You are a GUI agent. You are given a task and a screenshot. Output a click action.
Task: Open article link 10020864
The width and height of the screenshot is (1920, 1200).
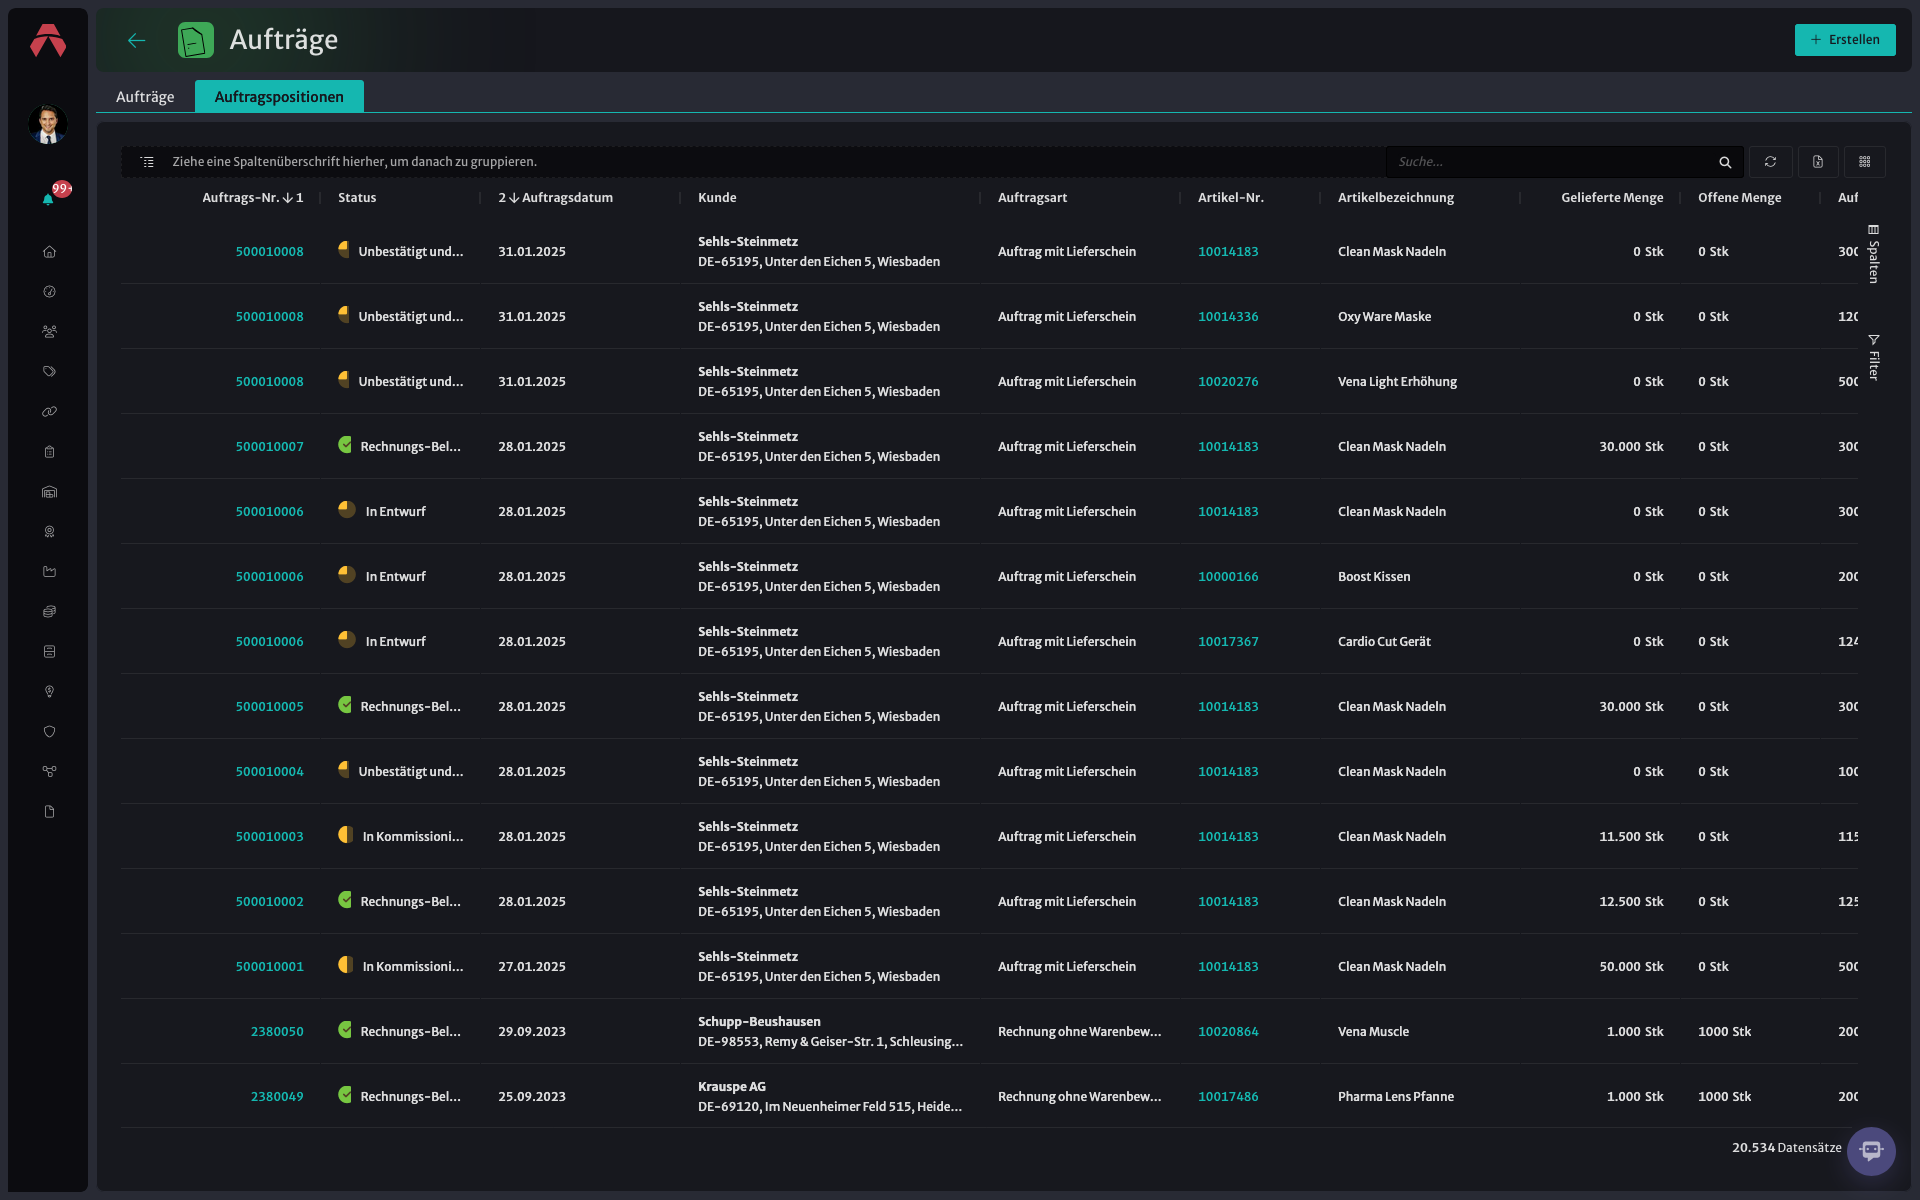coord(1228,1032)
